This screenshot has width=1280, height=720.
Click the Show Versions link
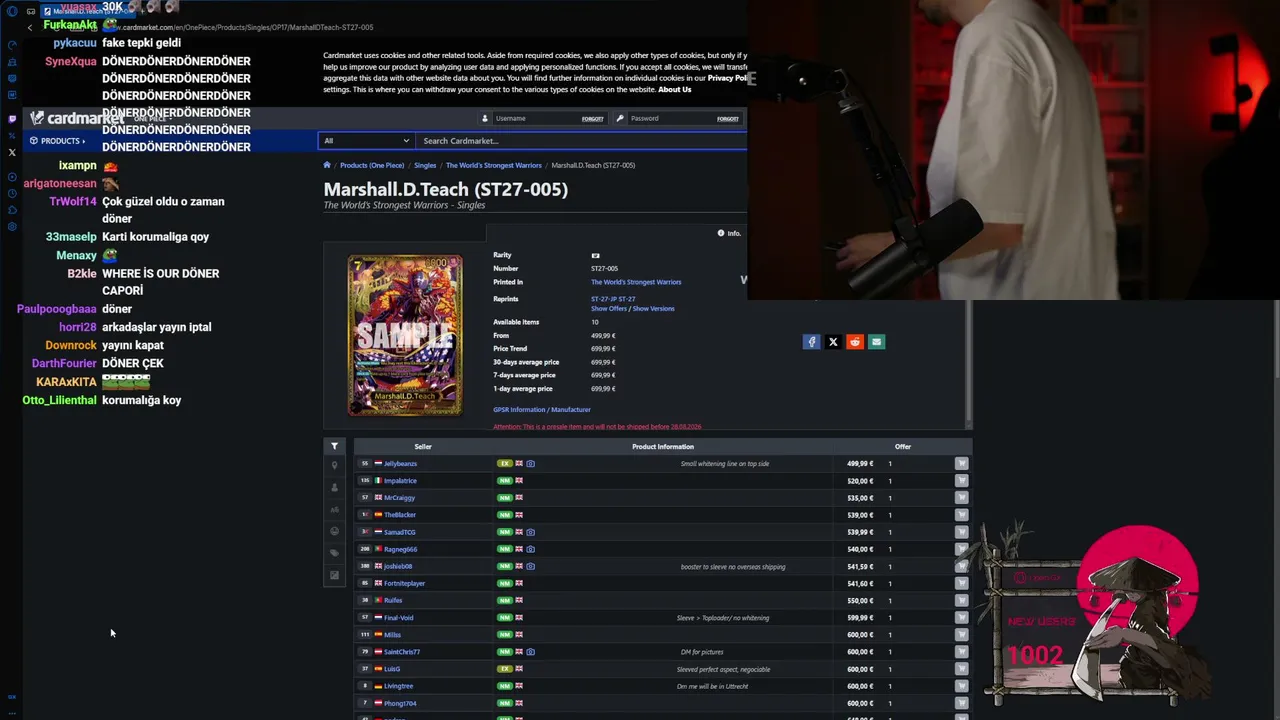coord(654,309)
